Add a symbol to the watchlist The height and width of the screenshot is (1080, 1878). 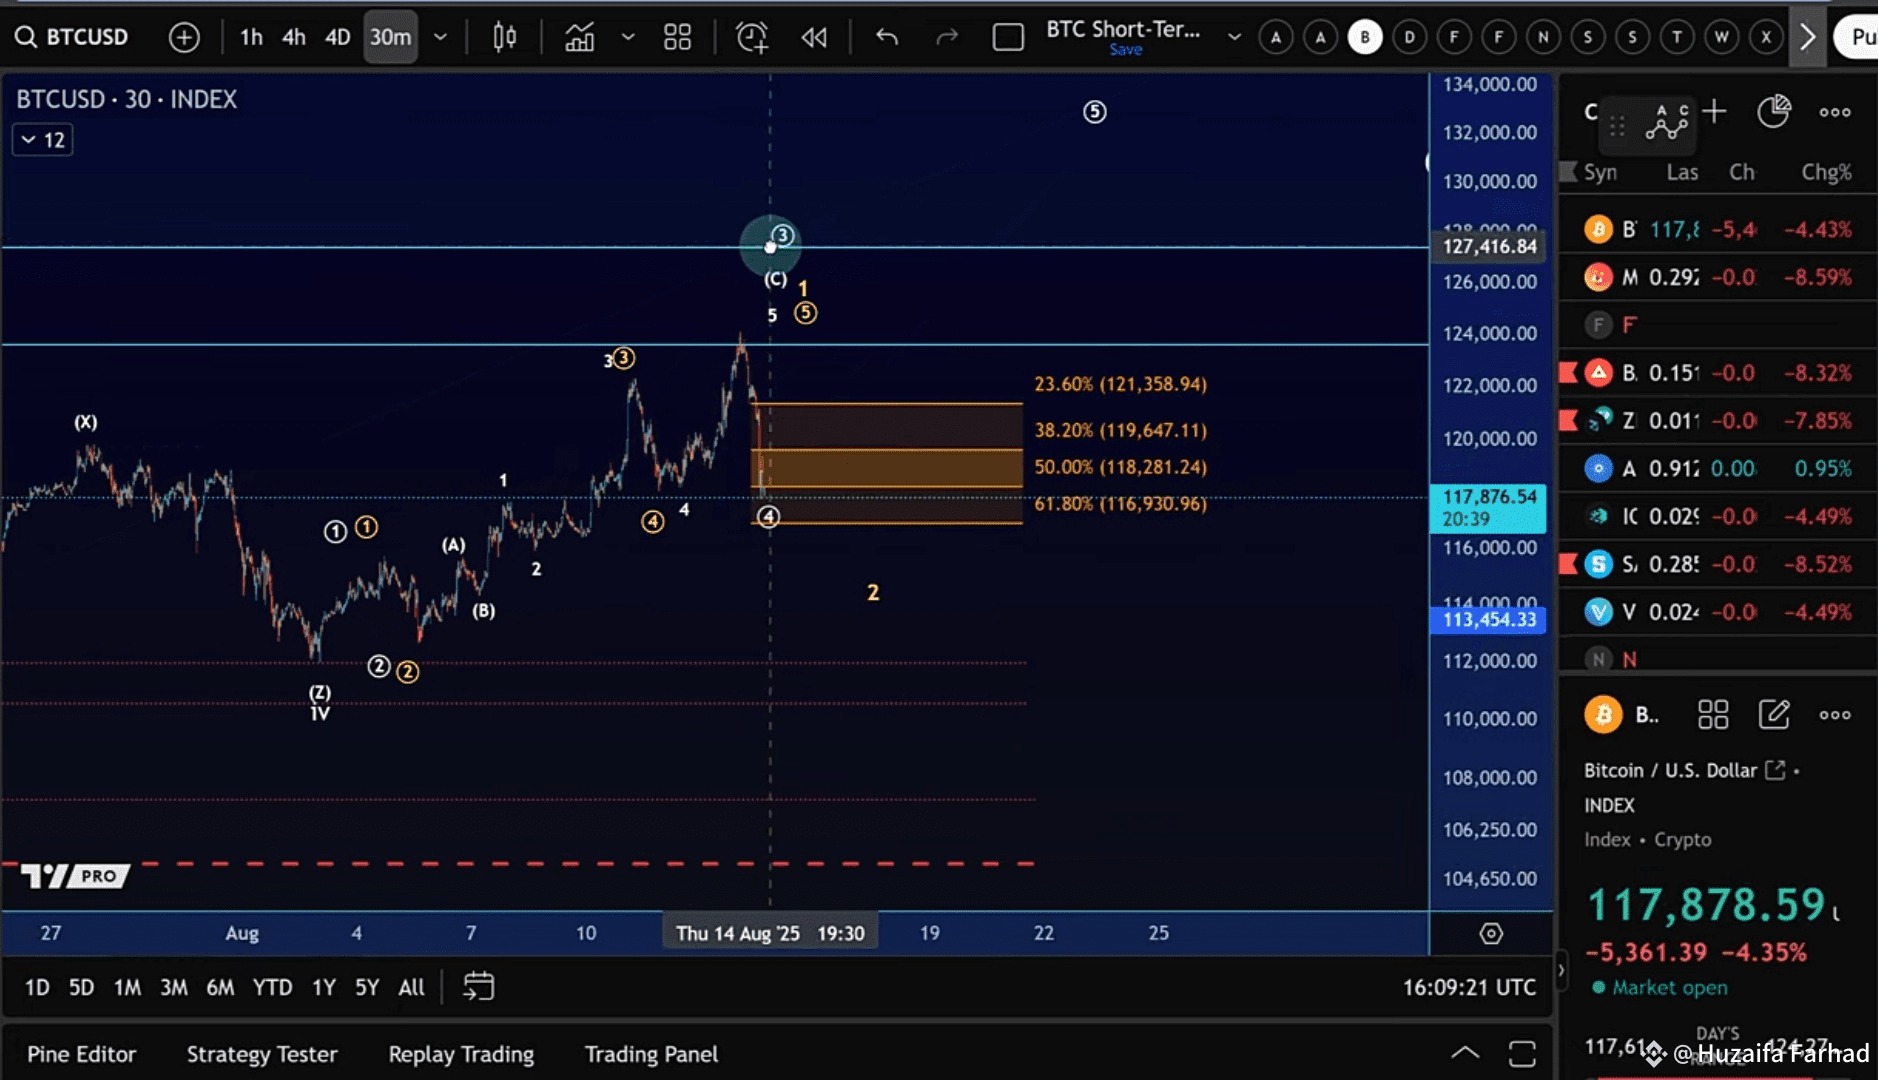(x=1714, y=111)
